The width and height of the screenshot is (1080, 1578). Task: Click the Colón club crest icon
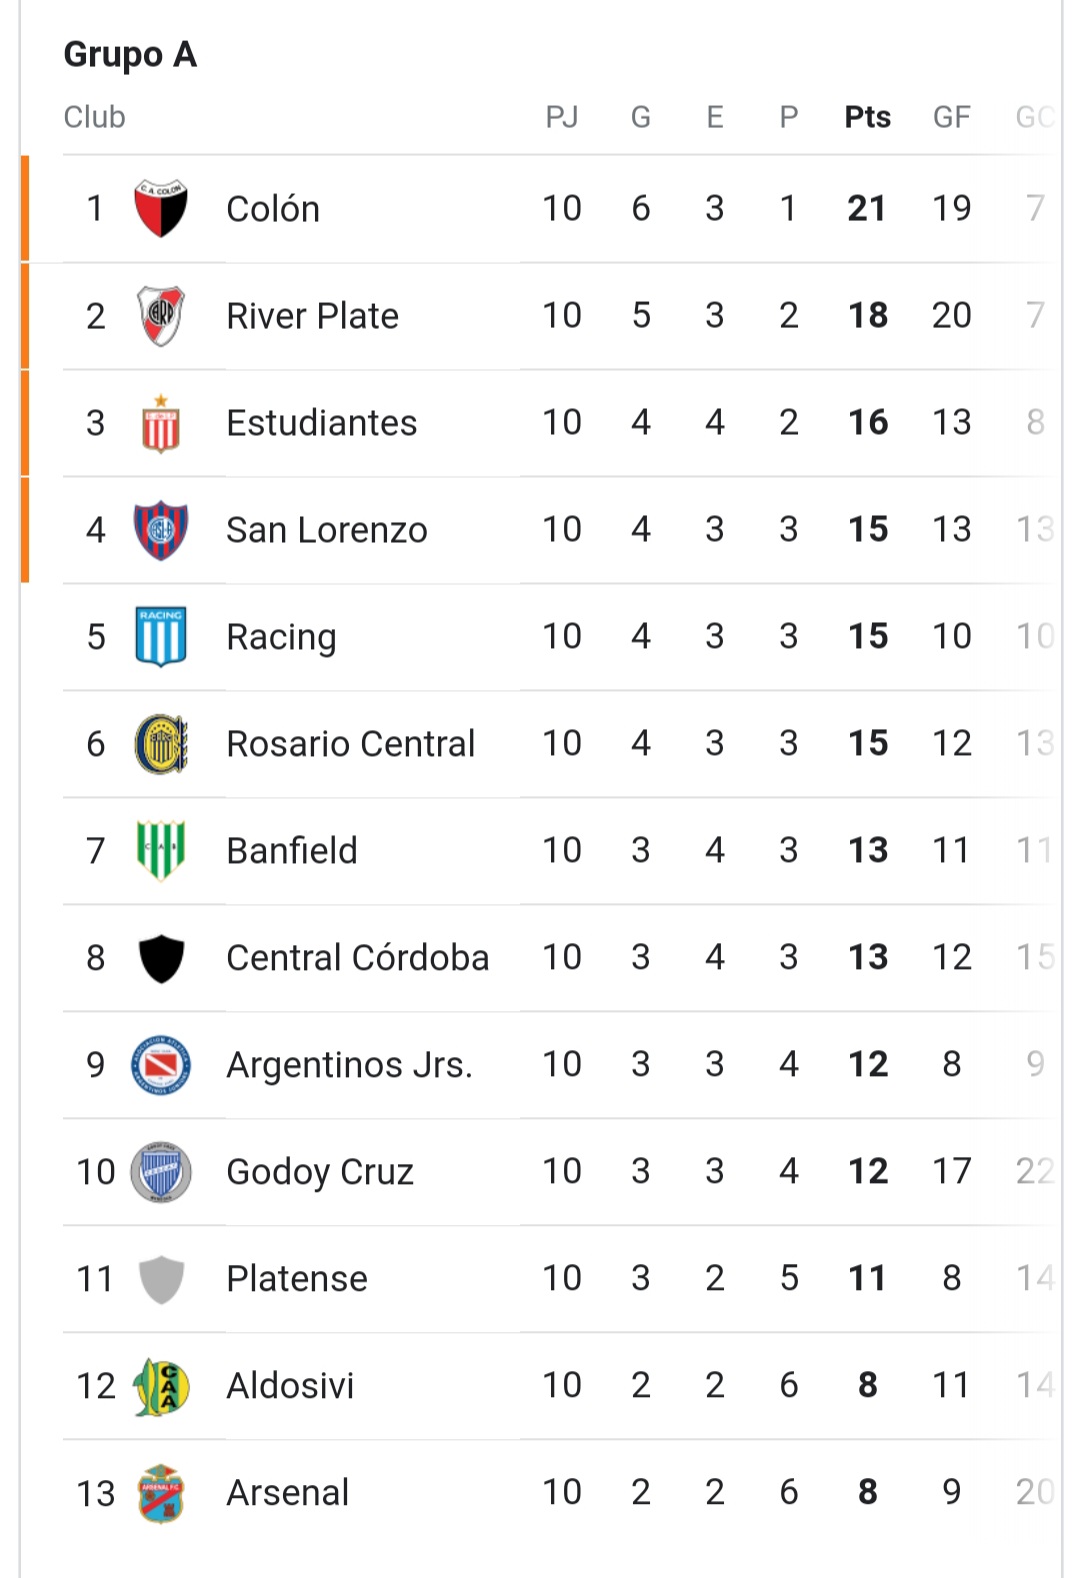(x=161, y=209)
